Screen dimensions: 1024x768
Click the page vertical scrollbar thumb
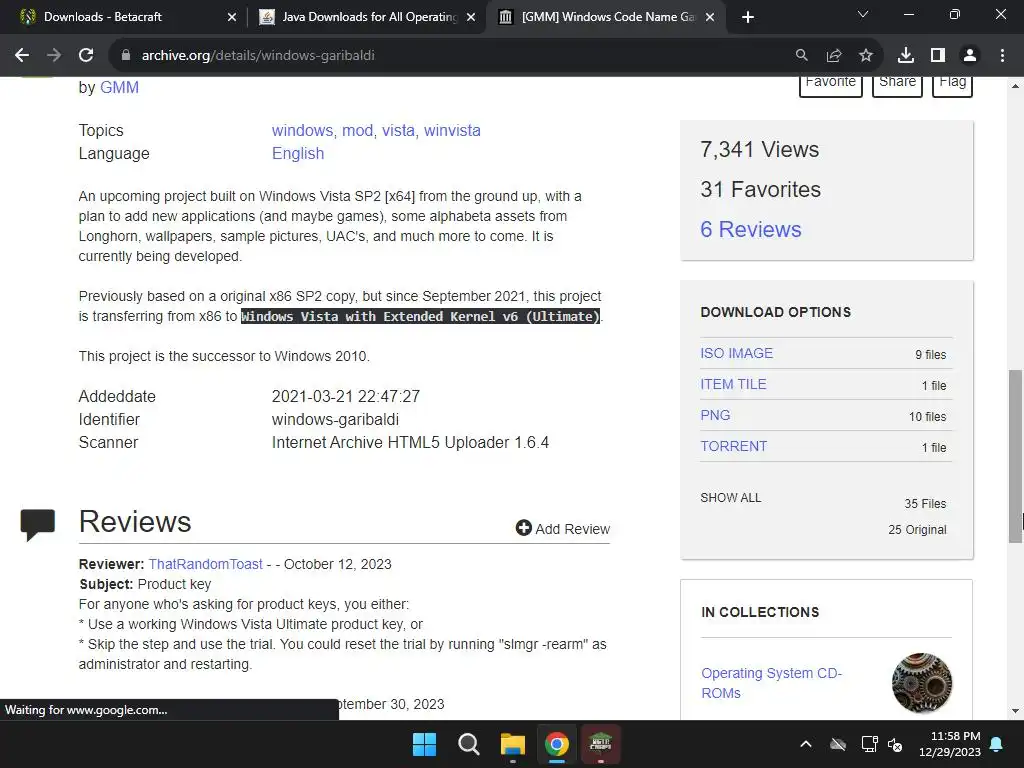1015,456
